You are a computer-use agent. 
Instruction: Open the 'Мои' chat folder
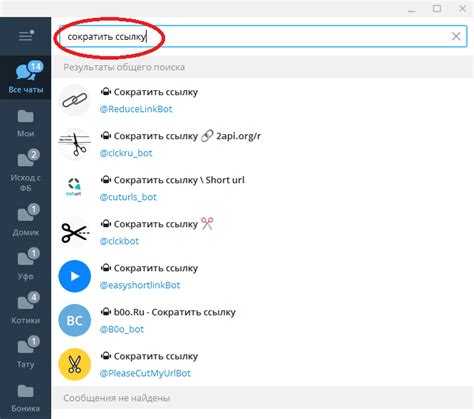pyautogui.click(x=26, y=123)
